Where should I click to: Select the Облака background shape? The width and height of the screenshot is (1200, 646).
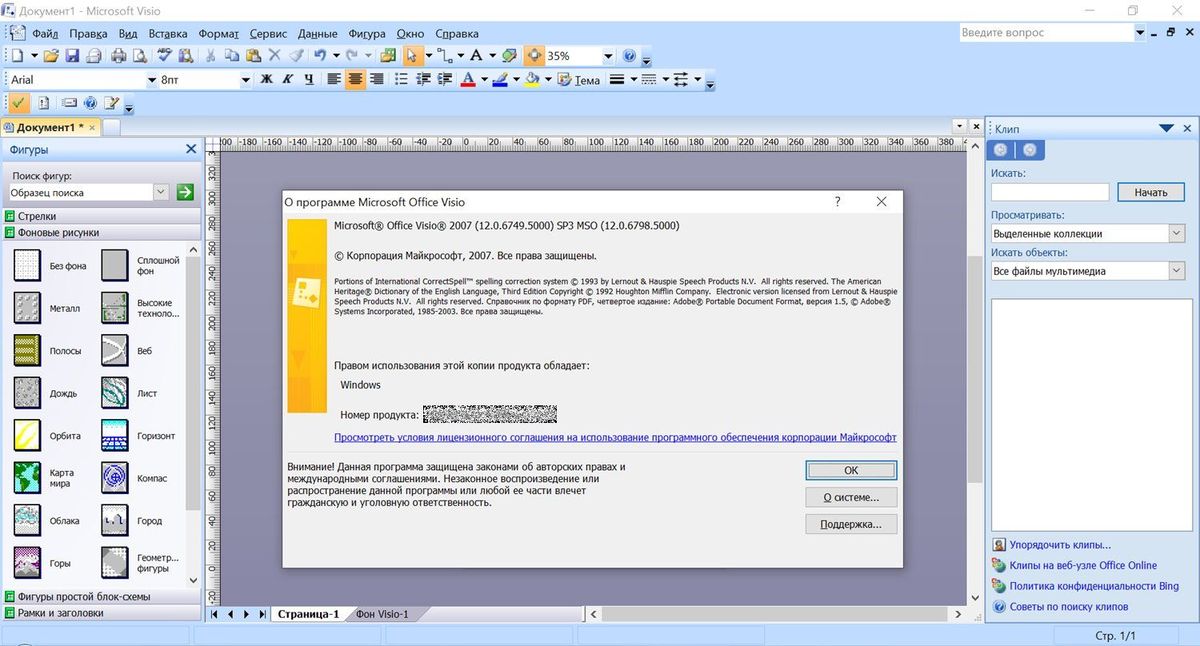27,521
